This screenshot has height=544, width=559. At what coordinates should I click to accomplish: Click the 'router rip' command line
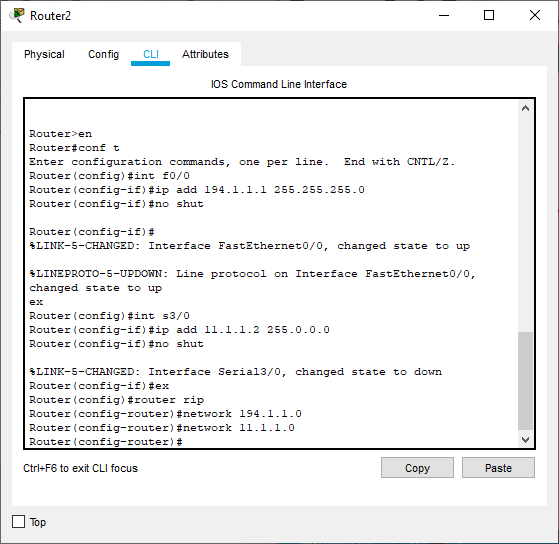[x=117, y=400]
